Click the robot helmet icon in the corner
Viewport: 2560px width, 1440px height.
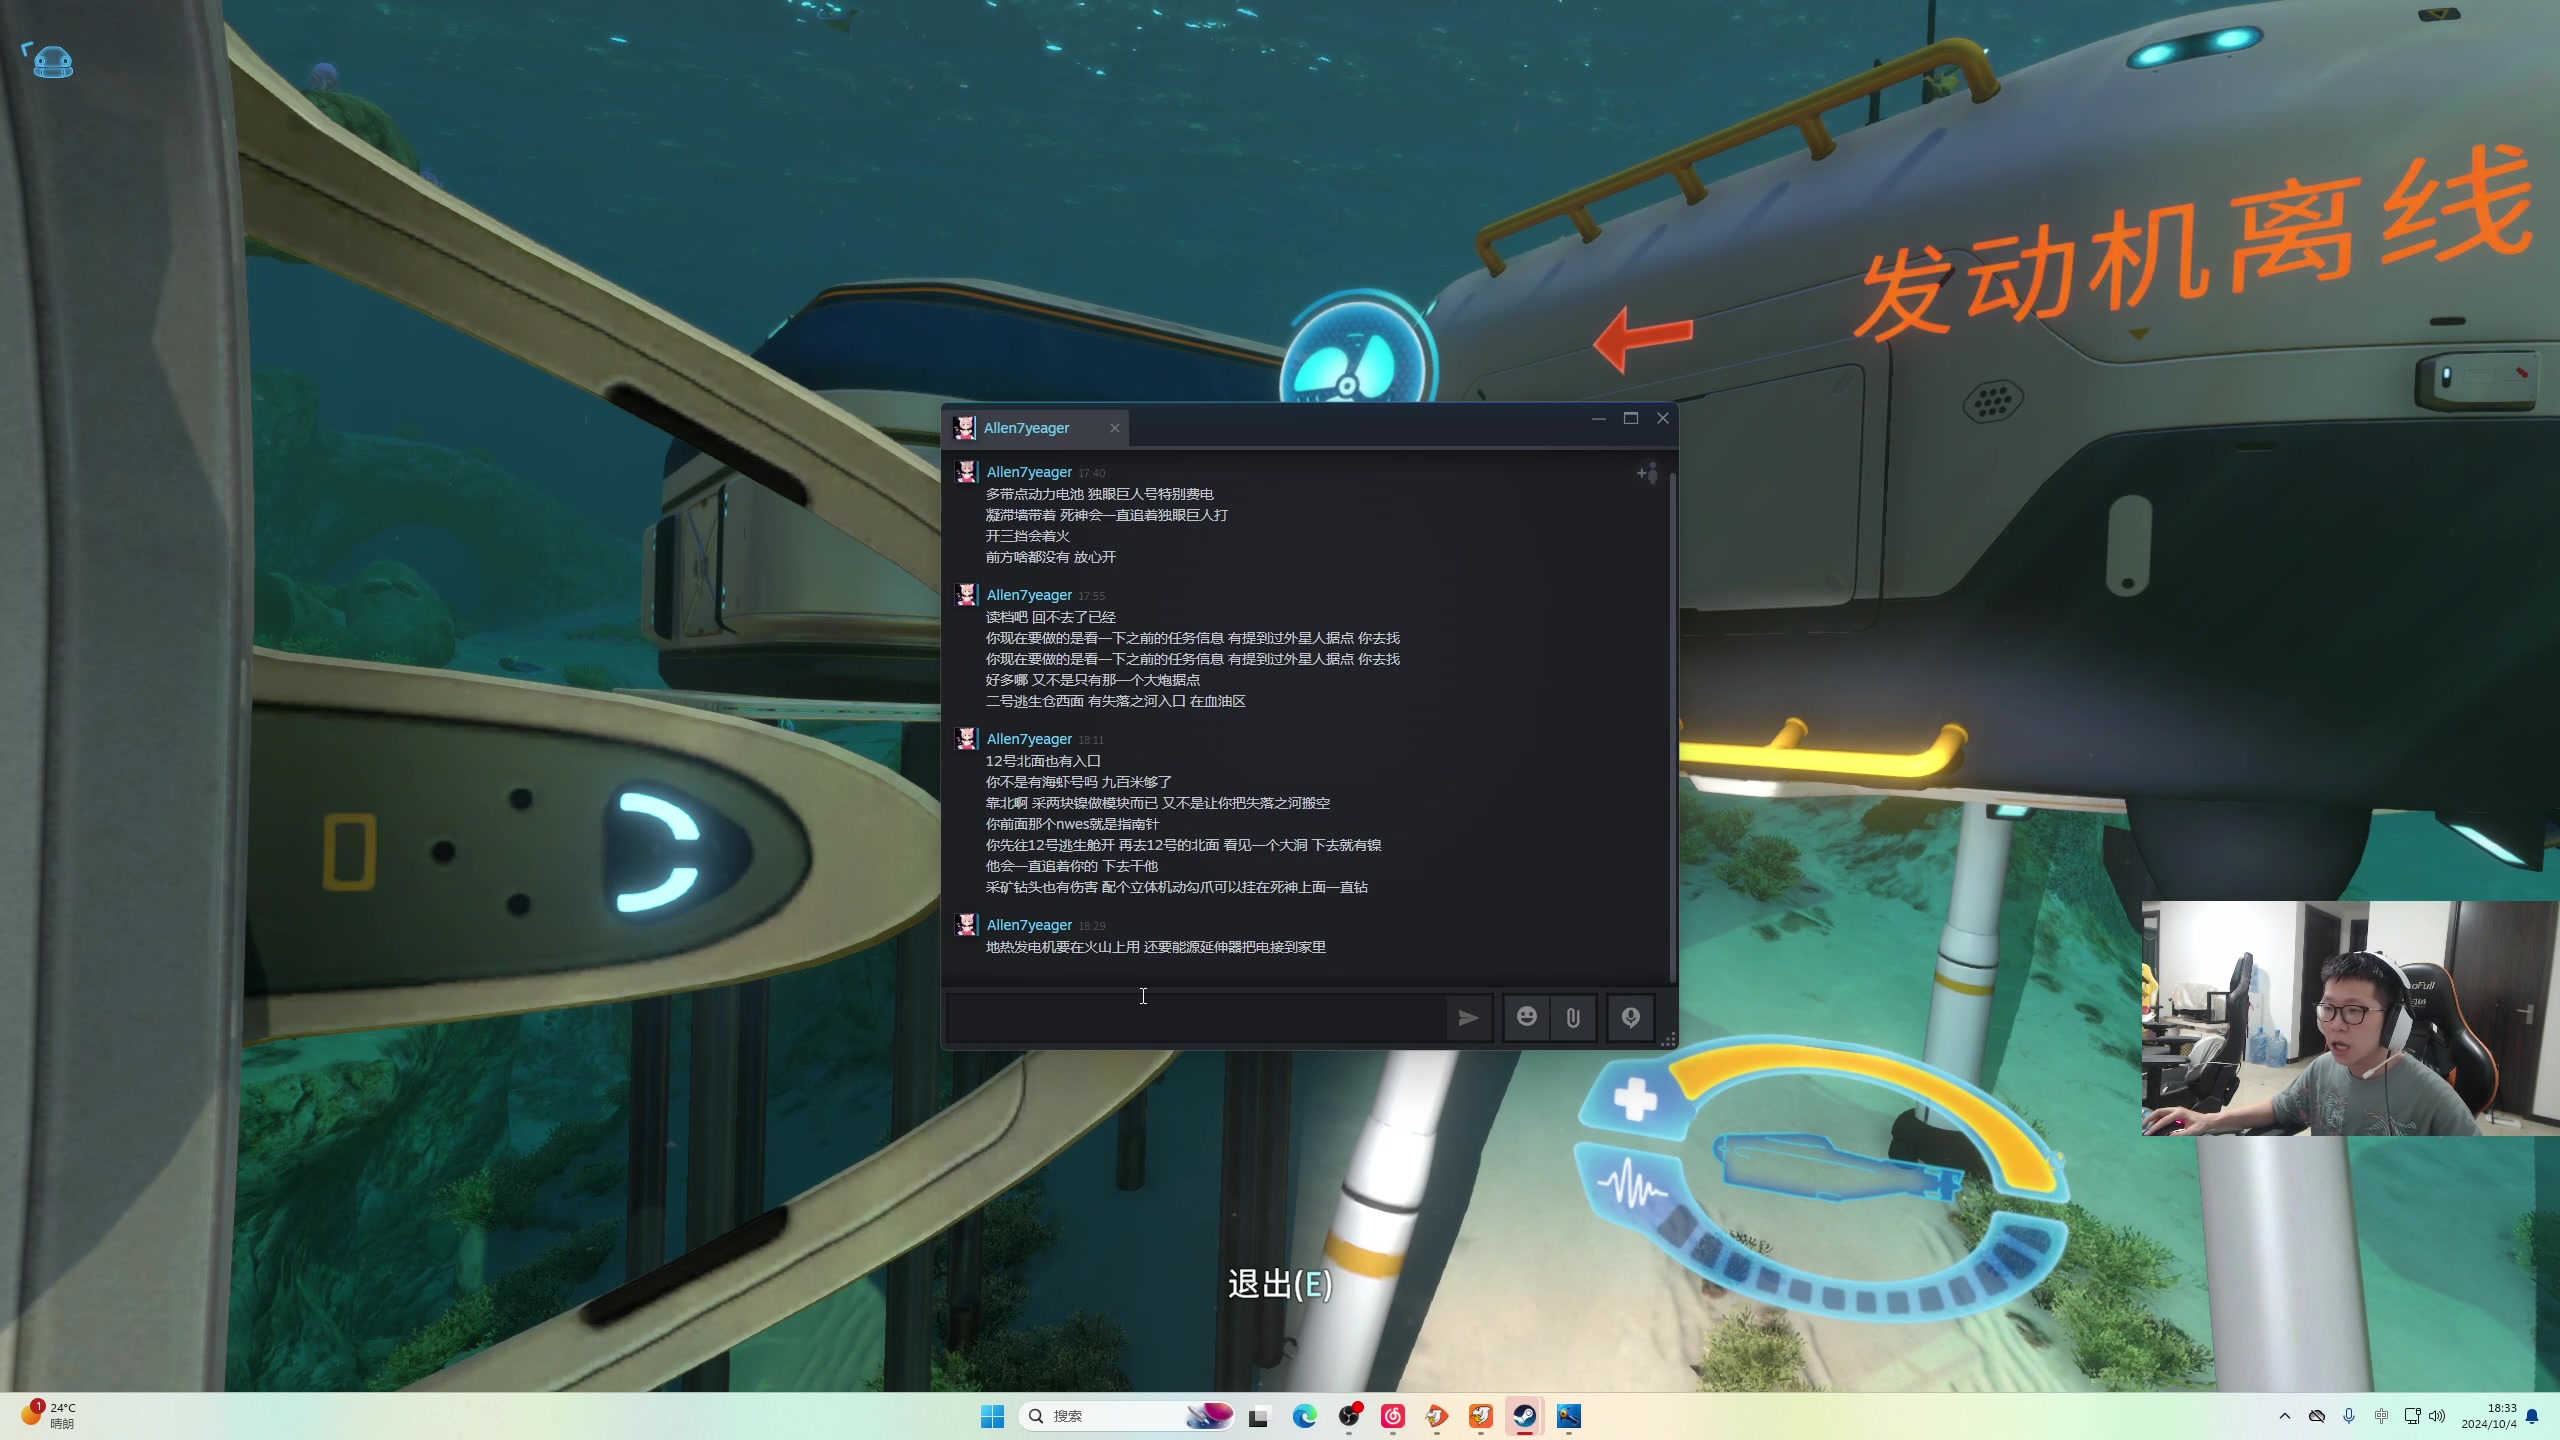51,62
